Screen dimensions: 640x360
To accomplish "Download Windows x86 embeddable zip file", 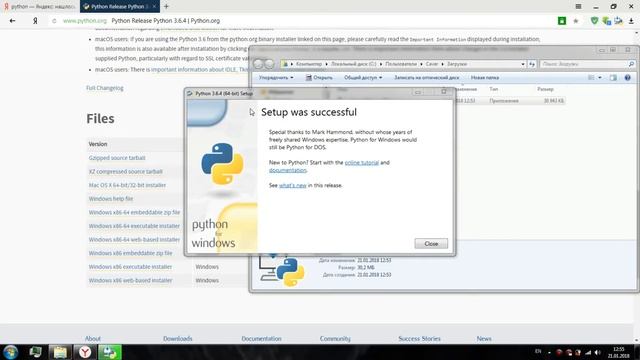I will (x=131, y=253).
